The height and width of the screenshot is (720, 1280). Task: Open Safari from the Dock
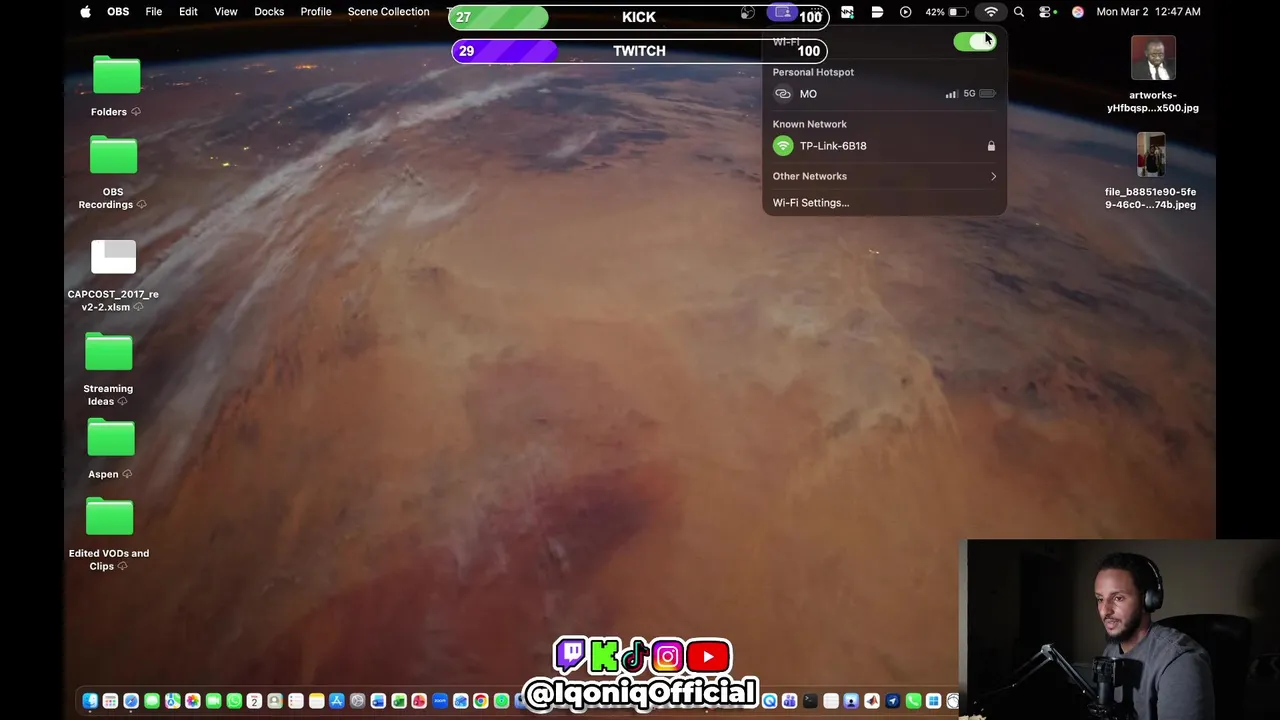pyautogui.click(x=131, y=701)
